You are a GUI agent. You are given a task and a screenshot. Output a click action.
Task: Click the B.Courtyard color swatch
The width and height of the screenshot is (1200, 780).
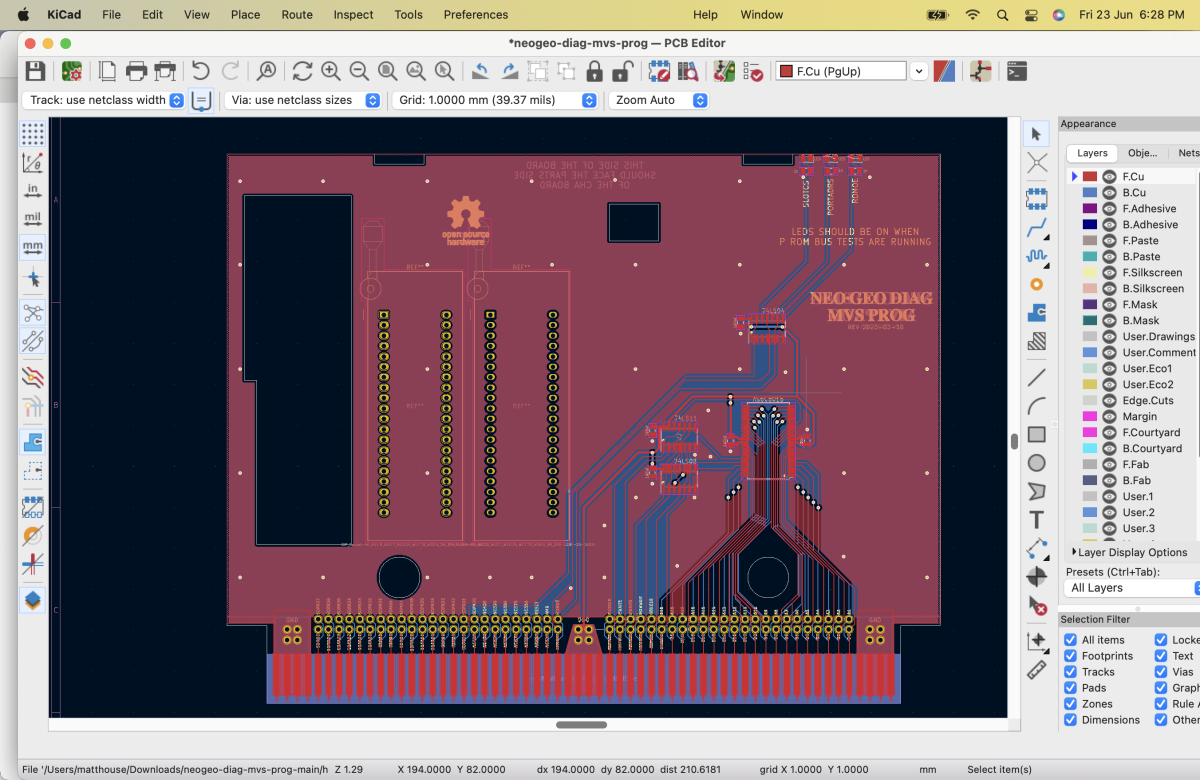(1090, 448)
